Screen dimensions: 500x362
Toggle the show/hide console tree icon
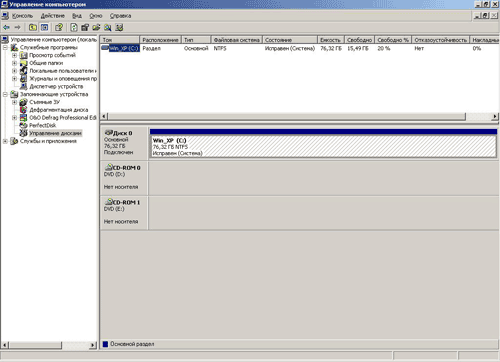click(x=44, y=27)
